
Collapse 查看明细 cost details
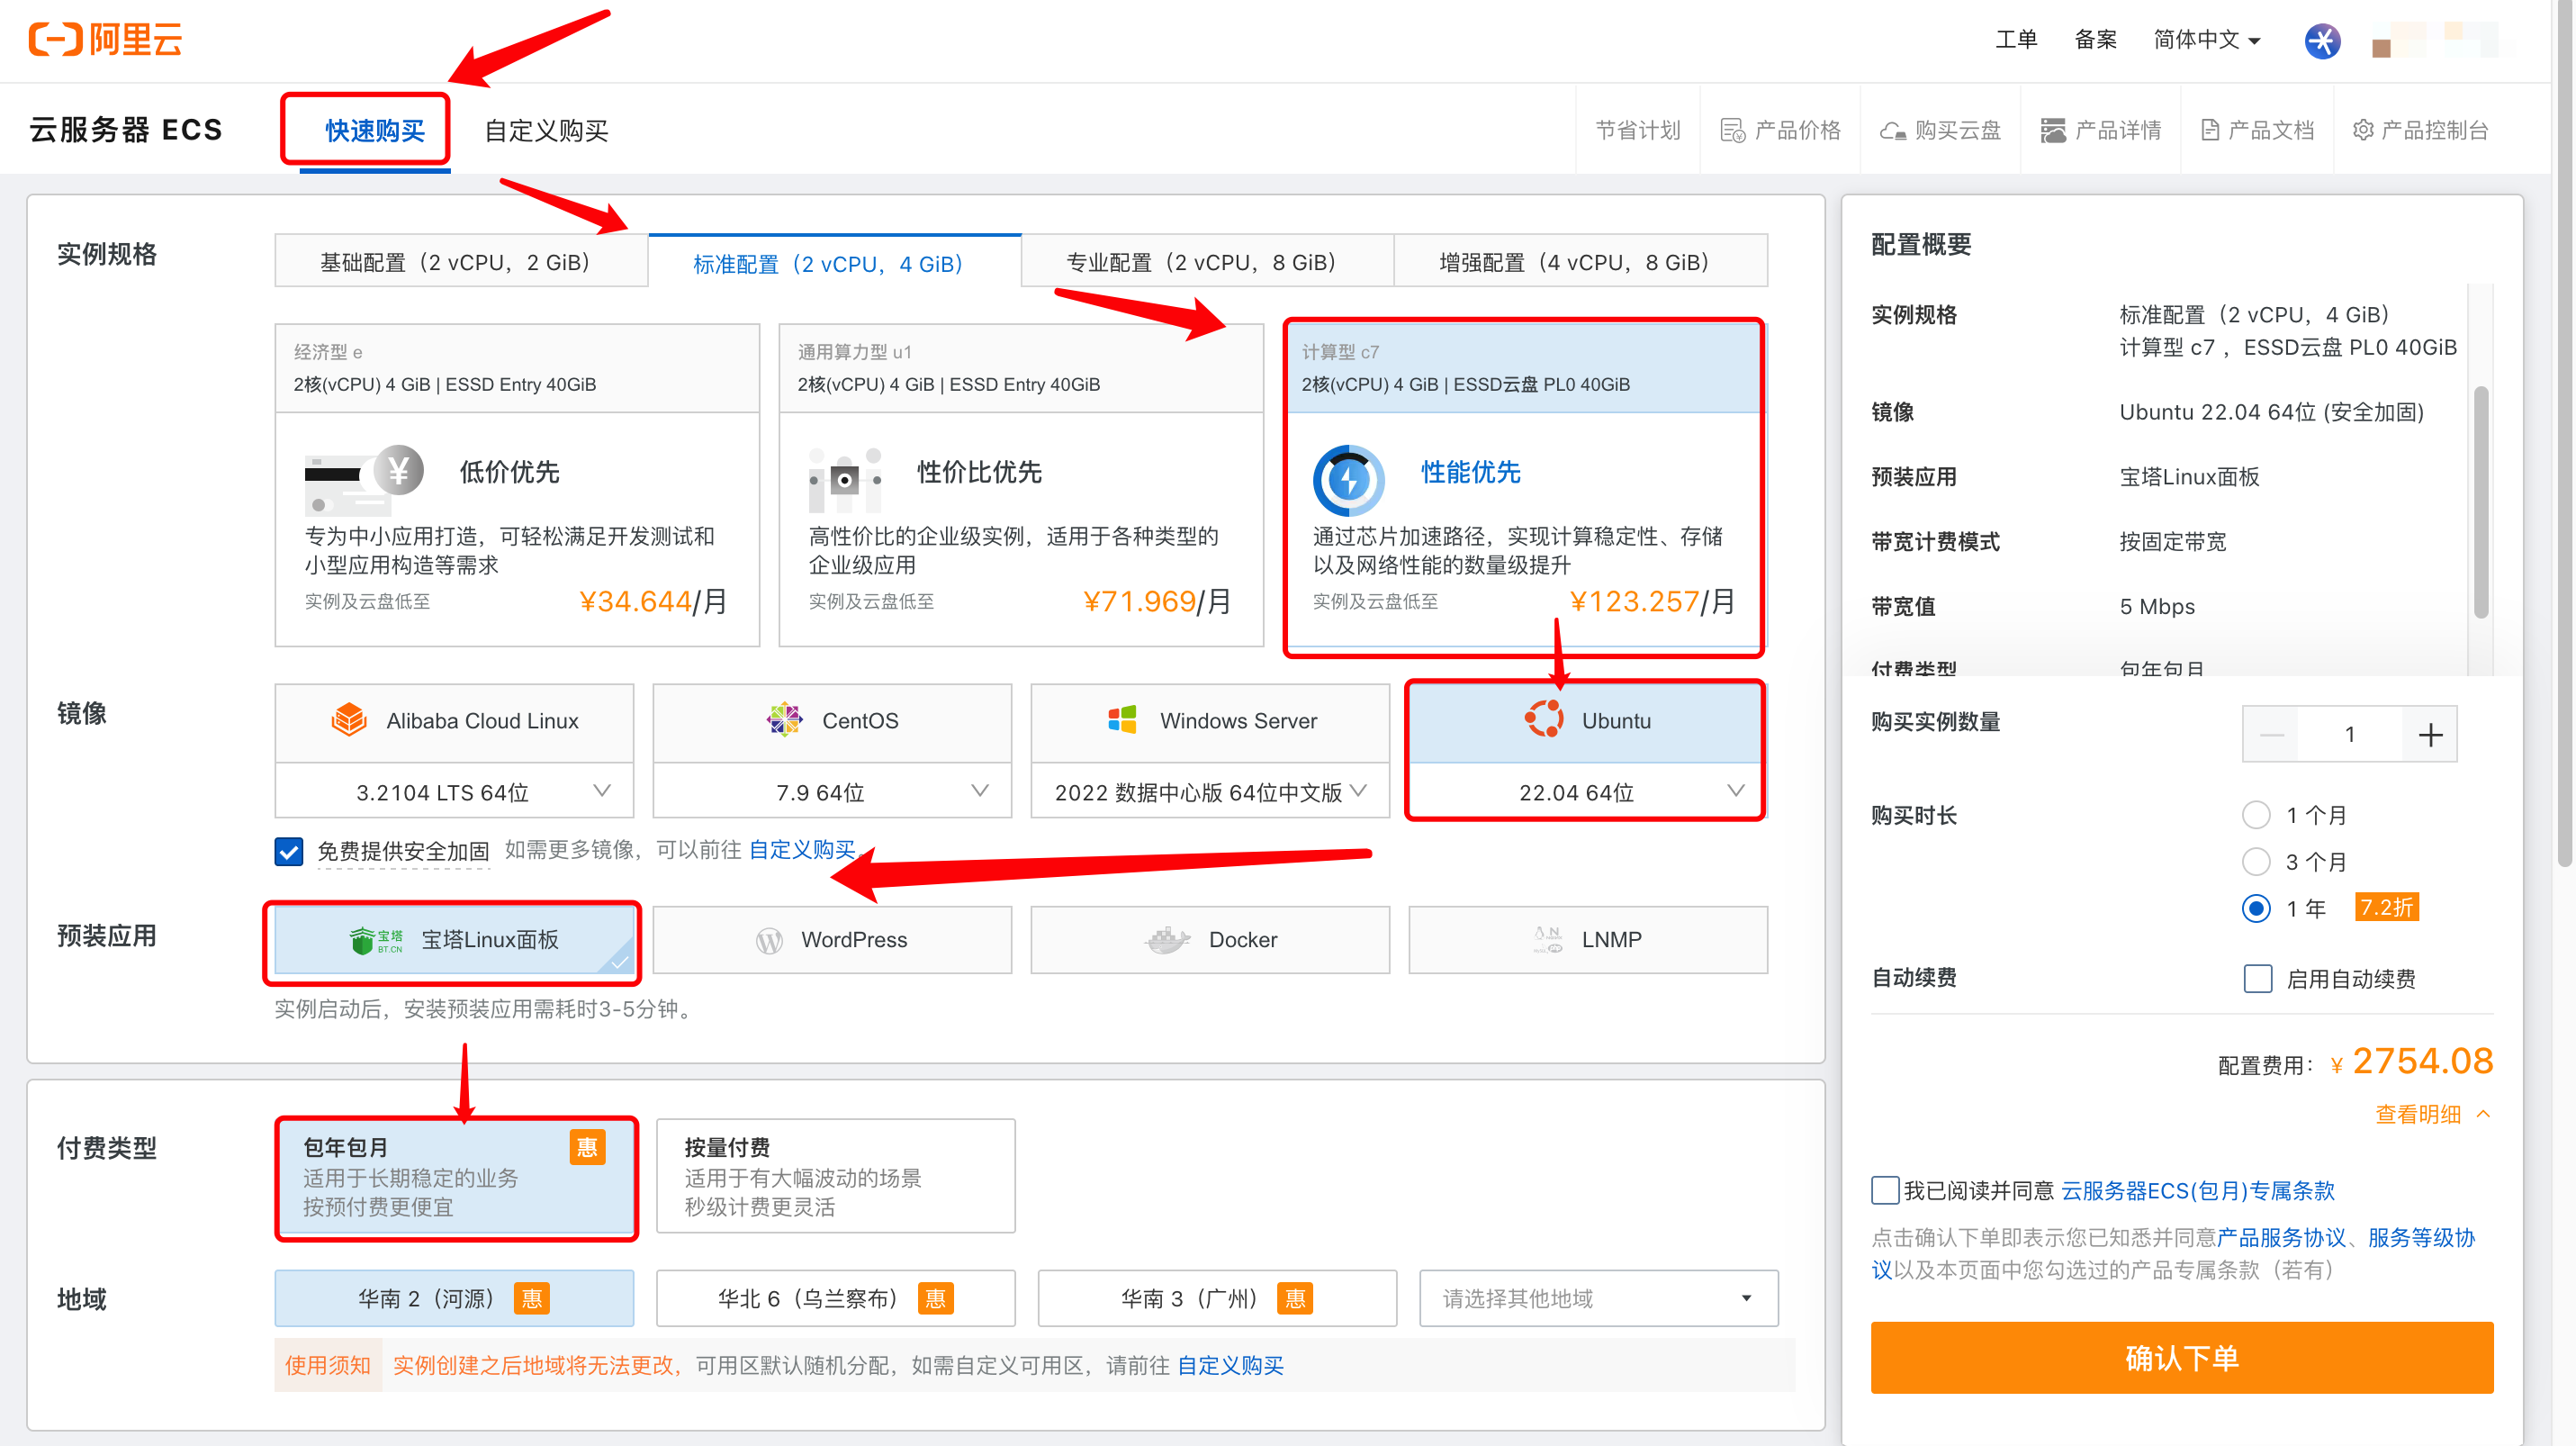pos(2432,1115)
